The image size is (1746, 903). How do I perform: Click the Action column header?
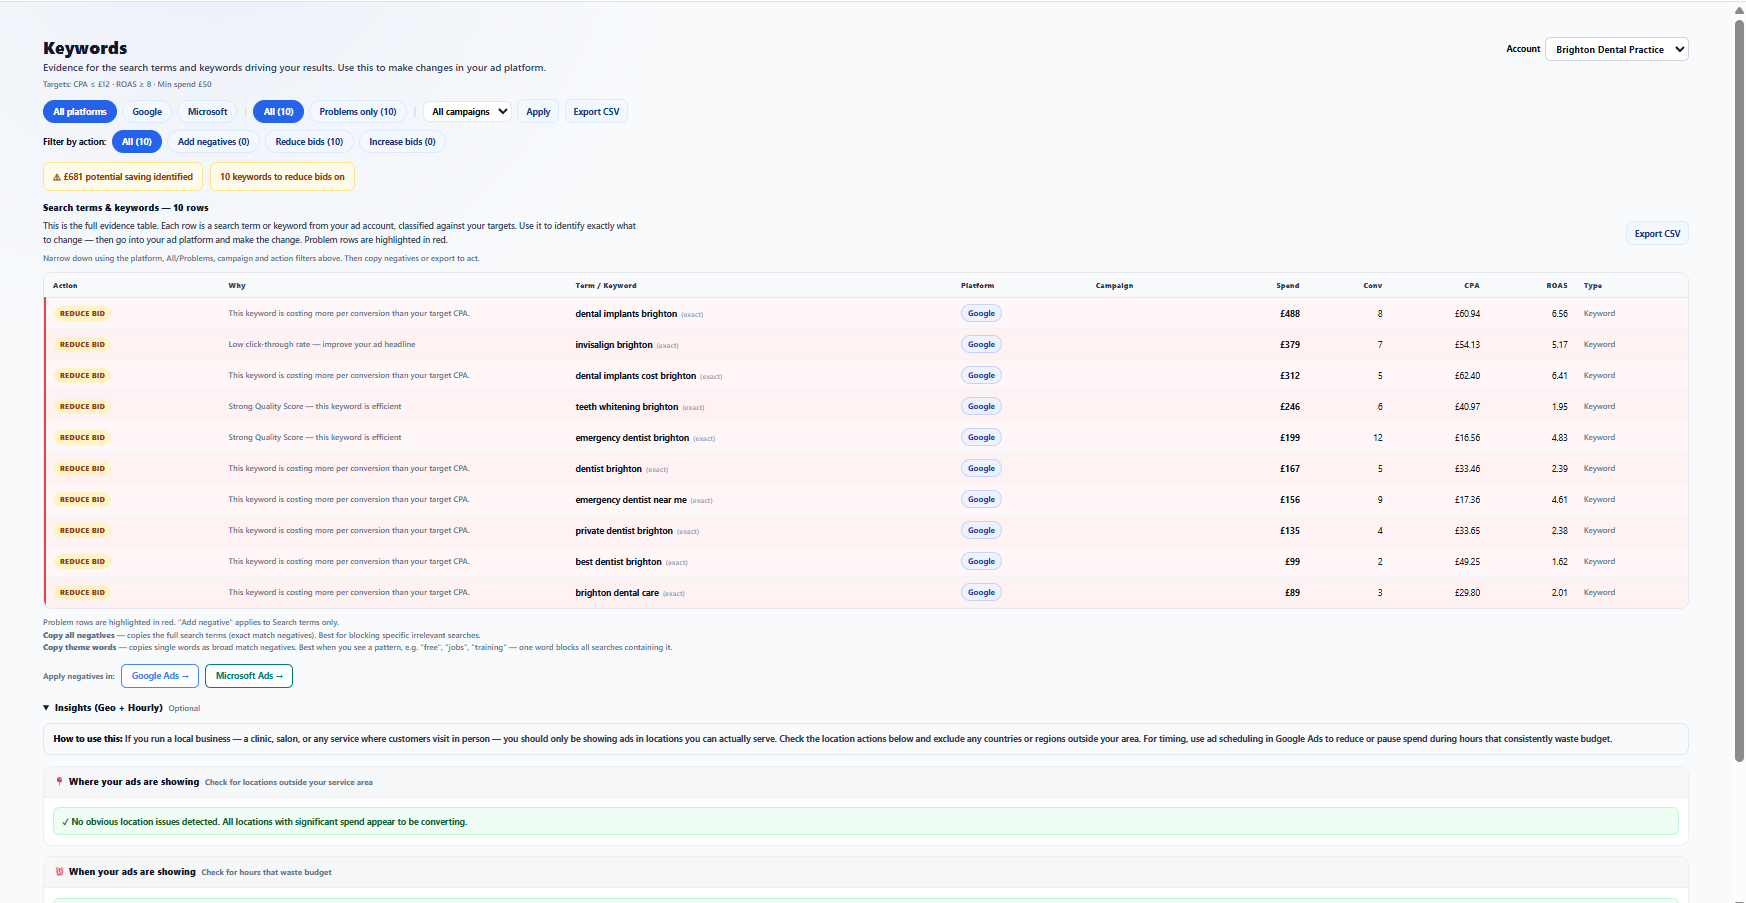pyautogui.click(x=65, y=286)
